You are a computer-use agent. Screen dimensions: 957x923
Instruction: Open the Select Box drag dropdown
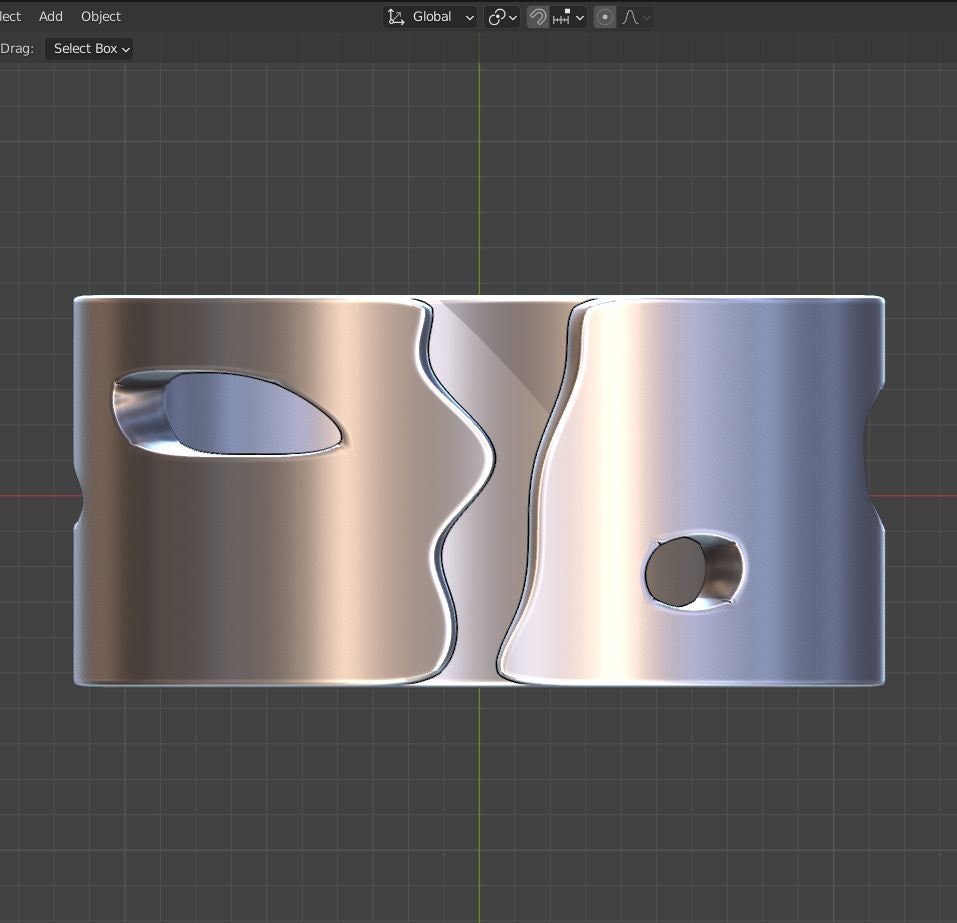point(89,49)
